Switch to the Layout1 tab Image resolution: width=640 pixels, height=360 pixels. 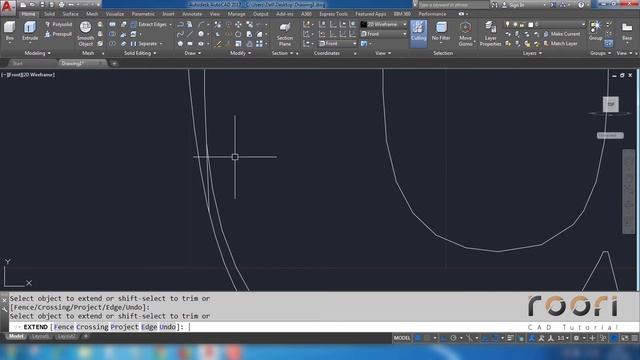40,336
